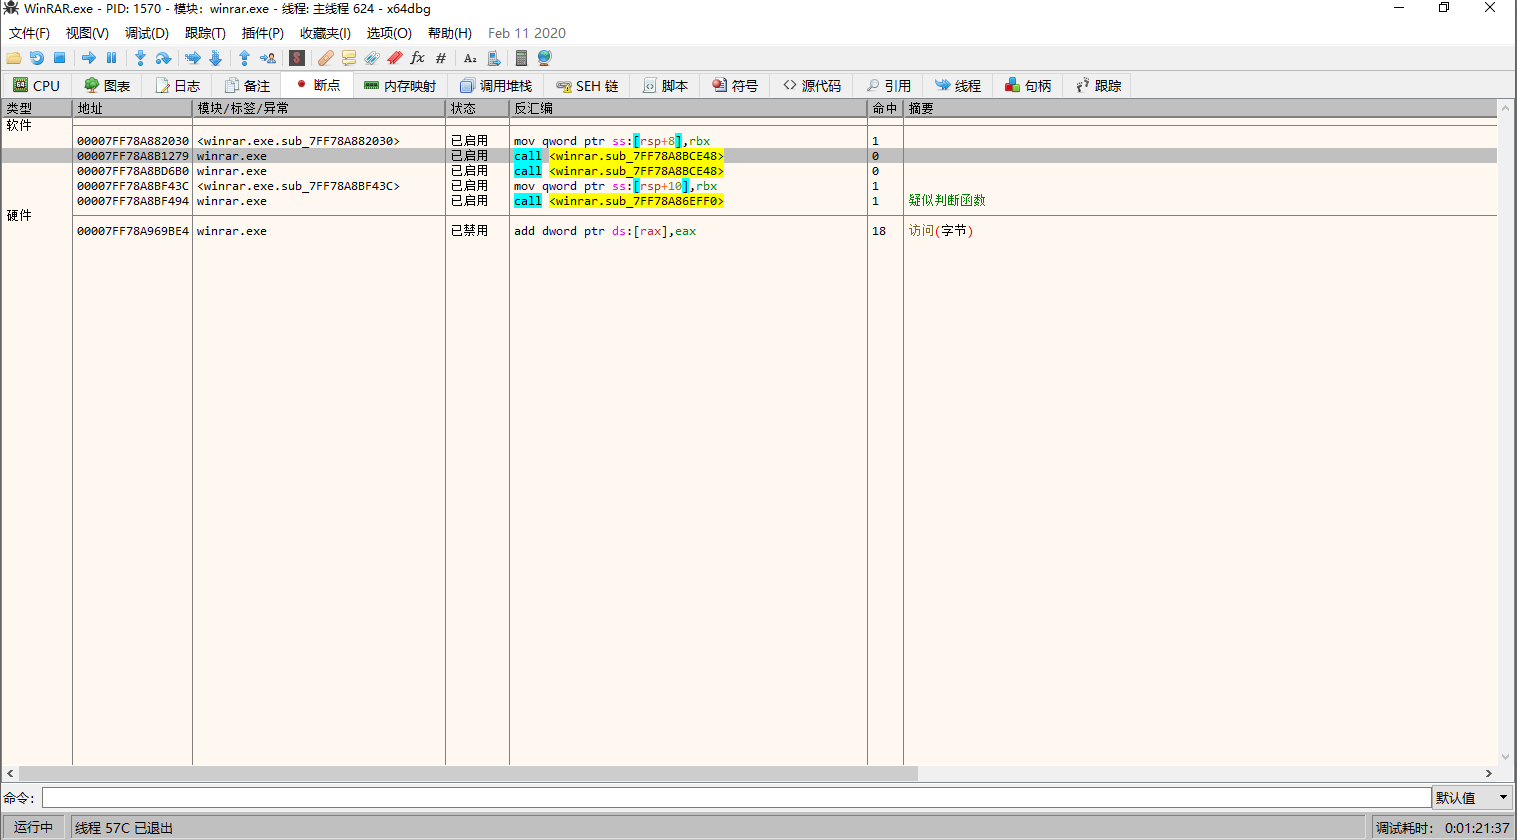The width and height of the screenshot is (1517, 840).
Task: Open the calculator toolbar icon
Action: coord(521,58)
